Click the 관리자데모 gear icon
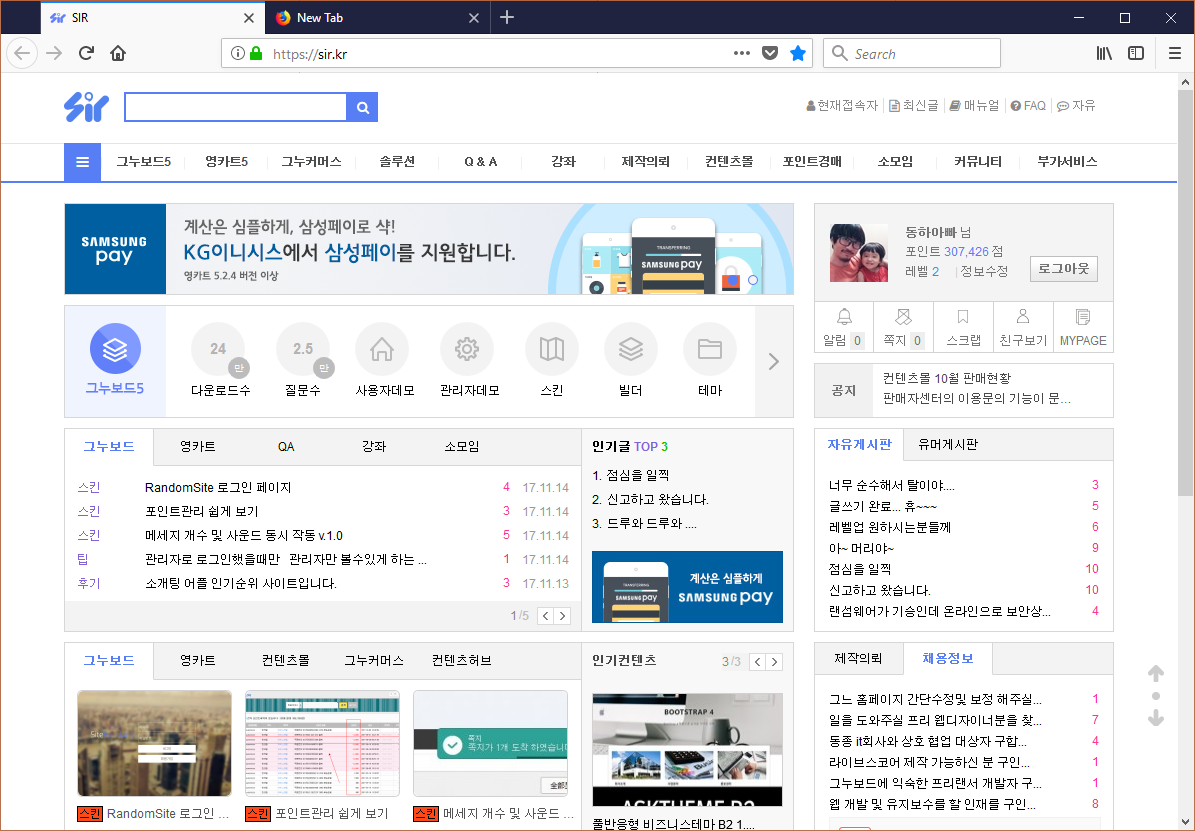 [x=466, y=349]
